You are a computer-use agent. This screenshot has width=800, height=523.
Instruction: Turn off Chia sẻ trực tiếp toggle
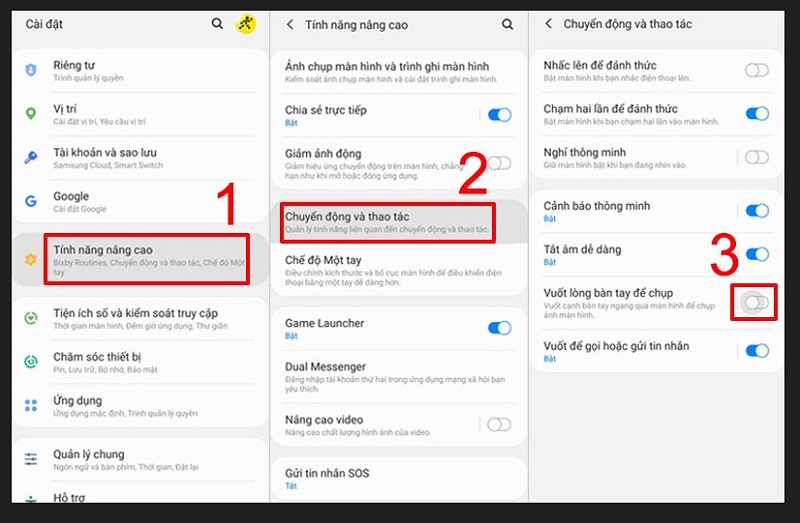(x=498, y=115)
